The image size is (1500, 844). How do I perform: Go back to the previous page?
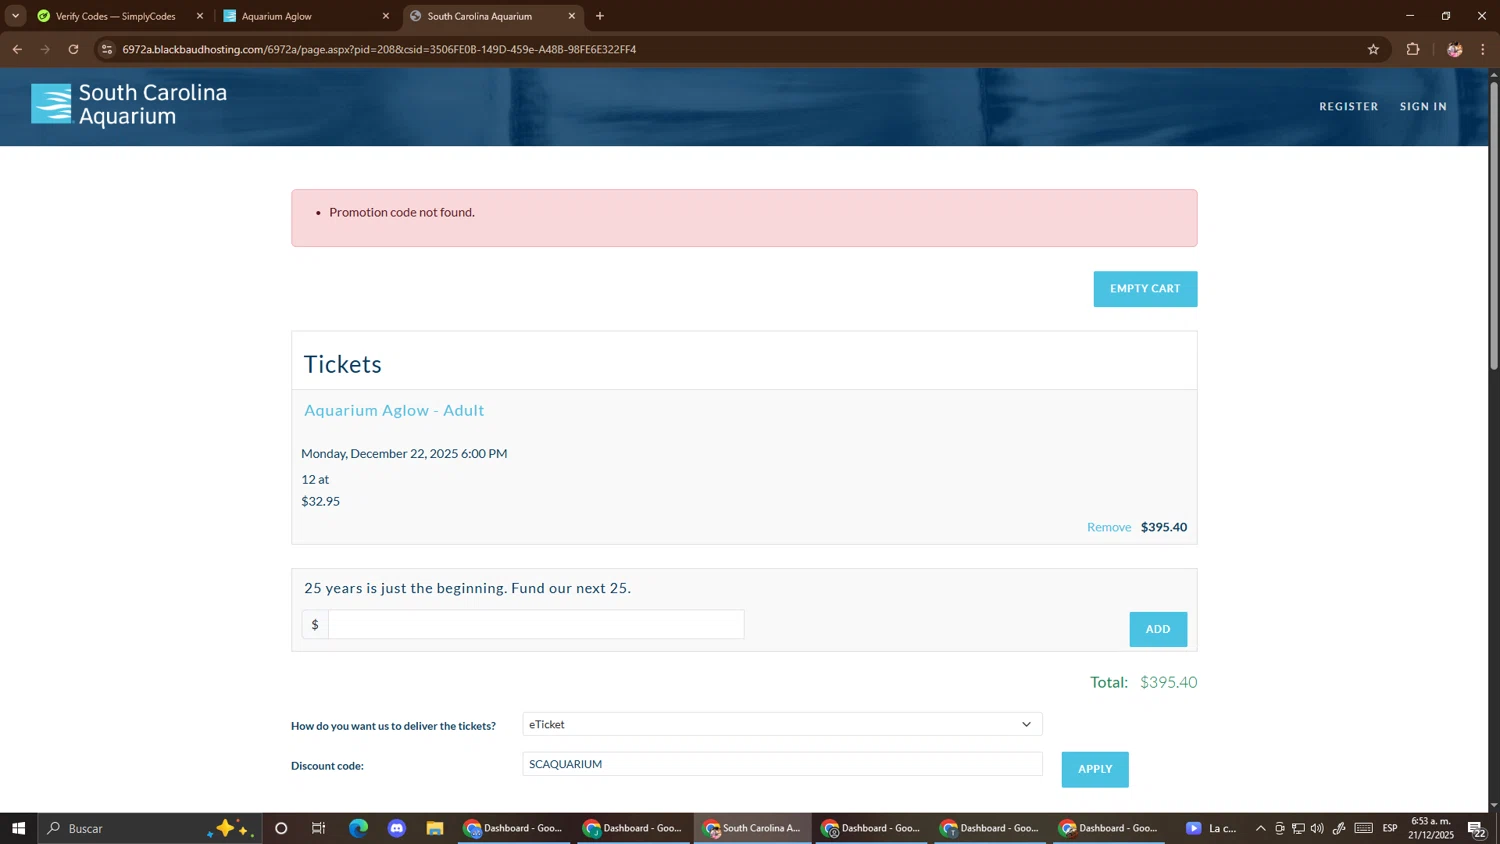coord(17,49)
